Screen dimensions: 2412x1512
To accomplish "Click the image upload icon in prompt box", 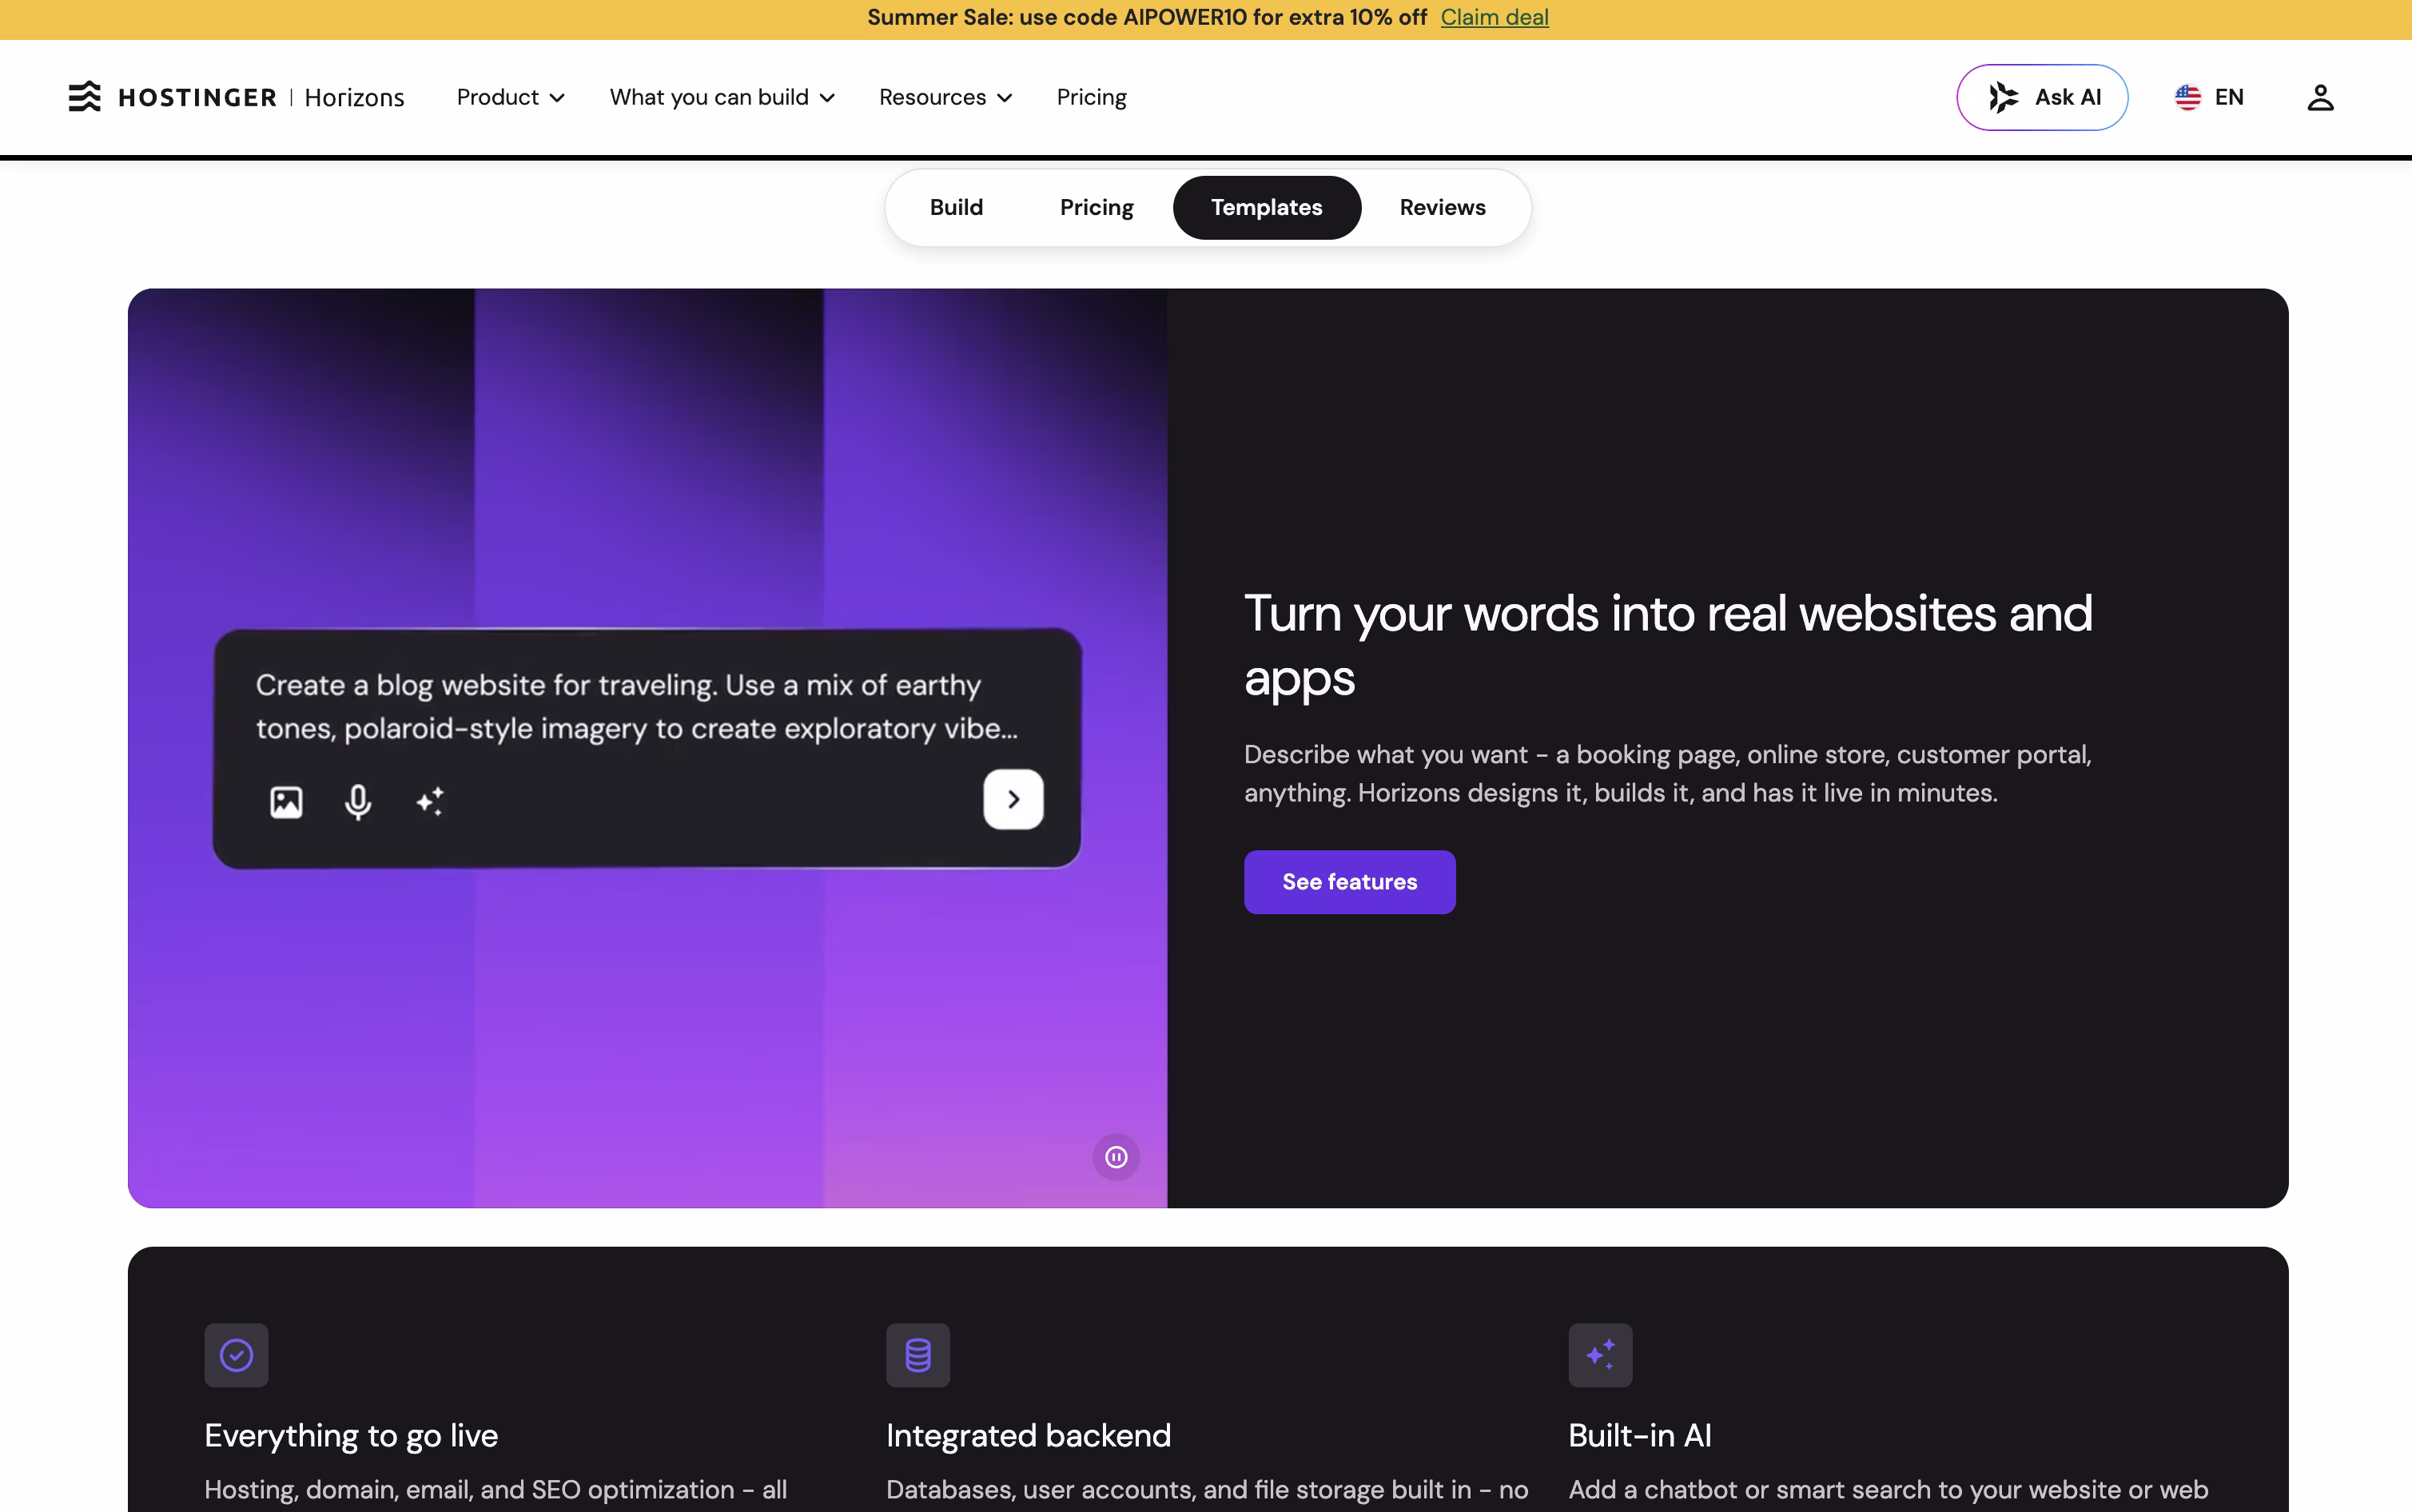I will point(286,801).
